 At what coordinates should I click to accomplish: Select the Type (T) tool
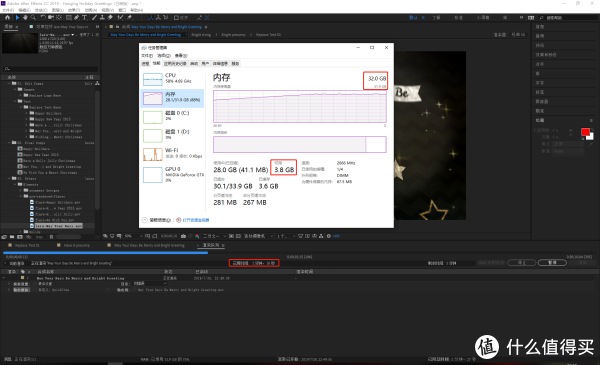(x=85, y=18)
